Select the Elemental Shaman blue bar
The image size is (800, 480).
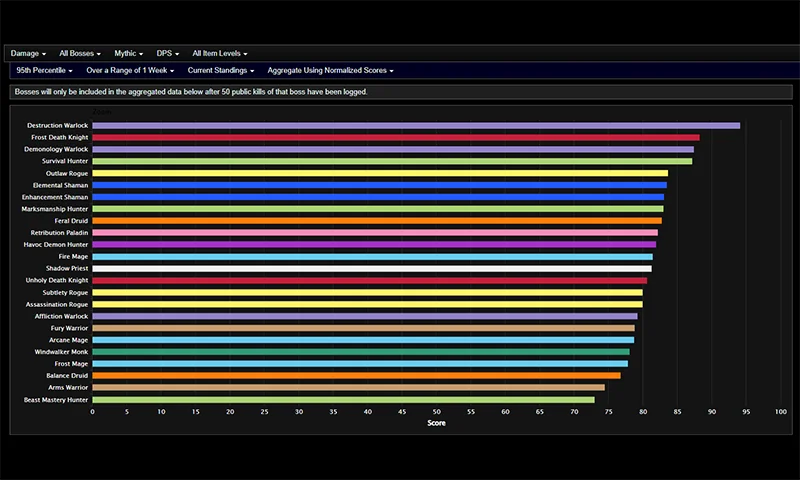[x=379, y=185]
